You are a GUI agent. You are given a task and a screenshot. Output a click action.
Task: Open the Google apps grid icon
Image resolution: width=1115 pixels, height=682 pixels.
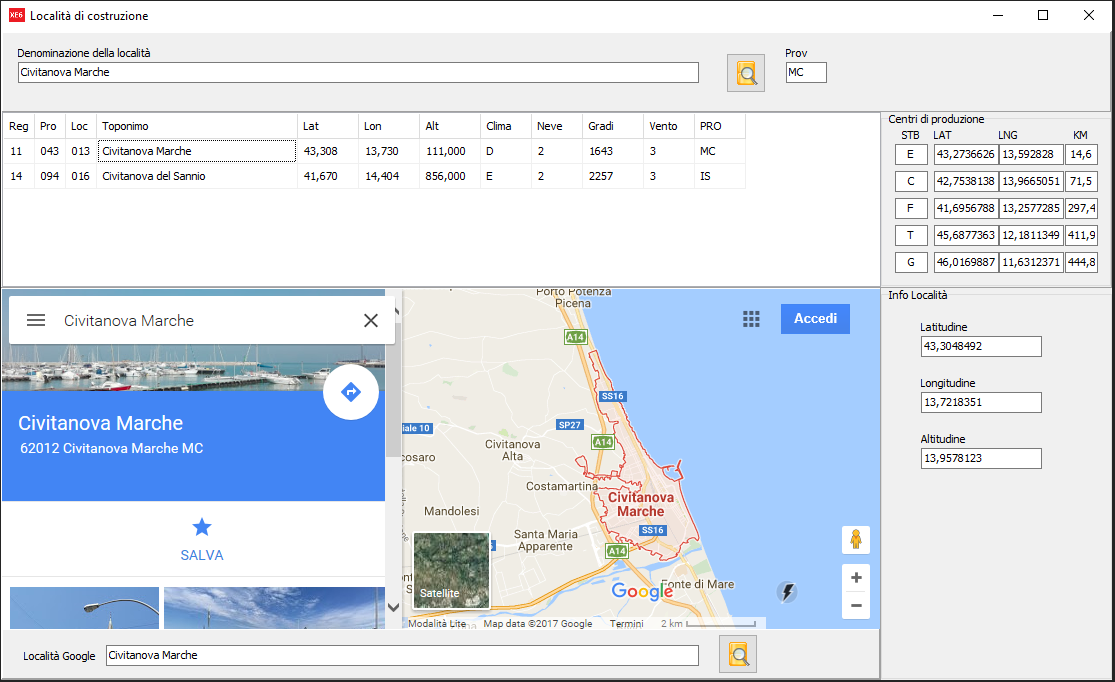click(751, 319)
